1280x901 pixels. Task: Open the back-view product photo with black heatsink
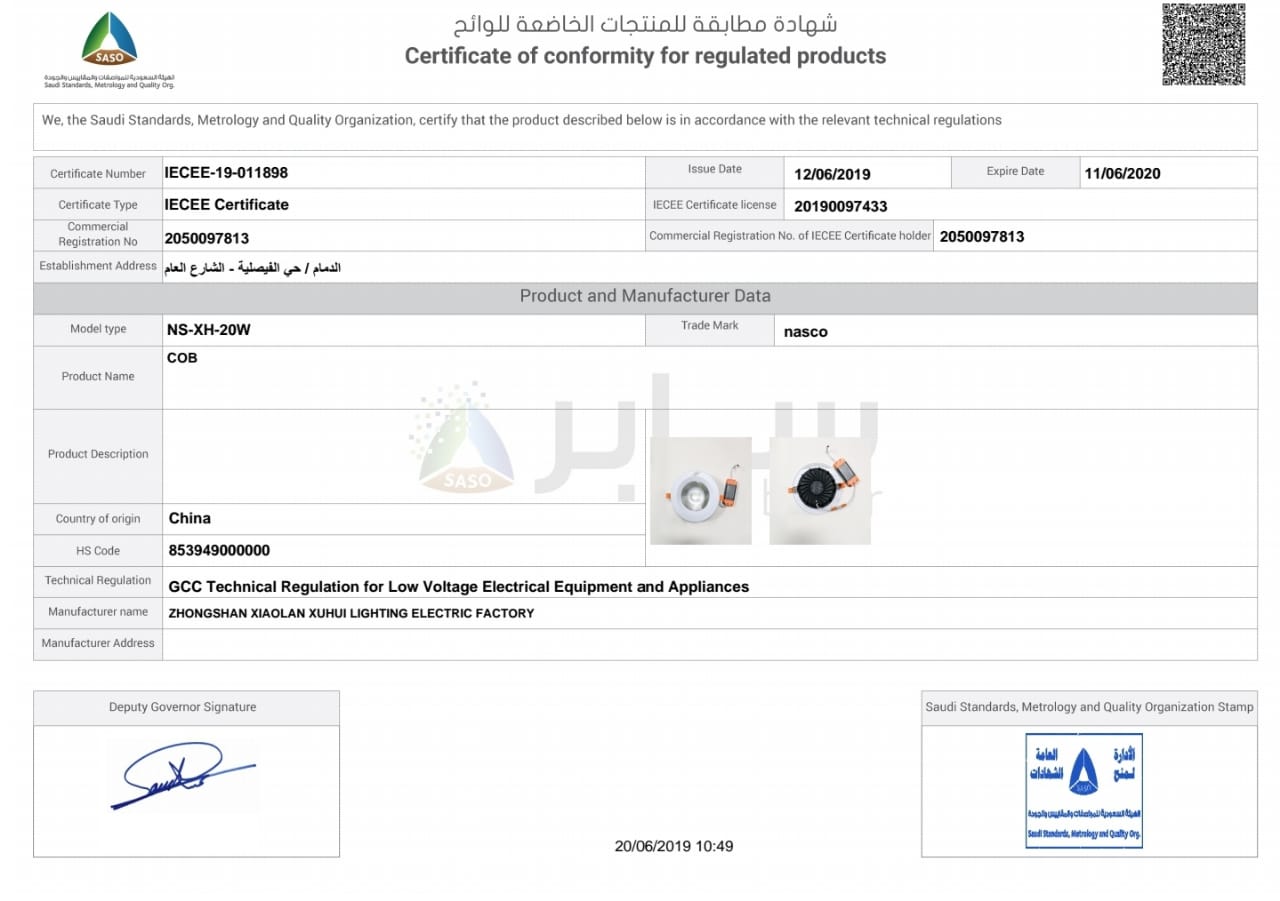pyautogui.click(x=819, y=491)
